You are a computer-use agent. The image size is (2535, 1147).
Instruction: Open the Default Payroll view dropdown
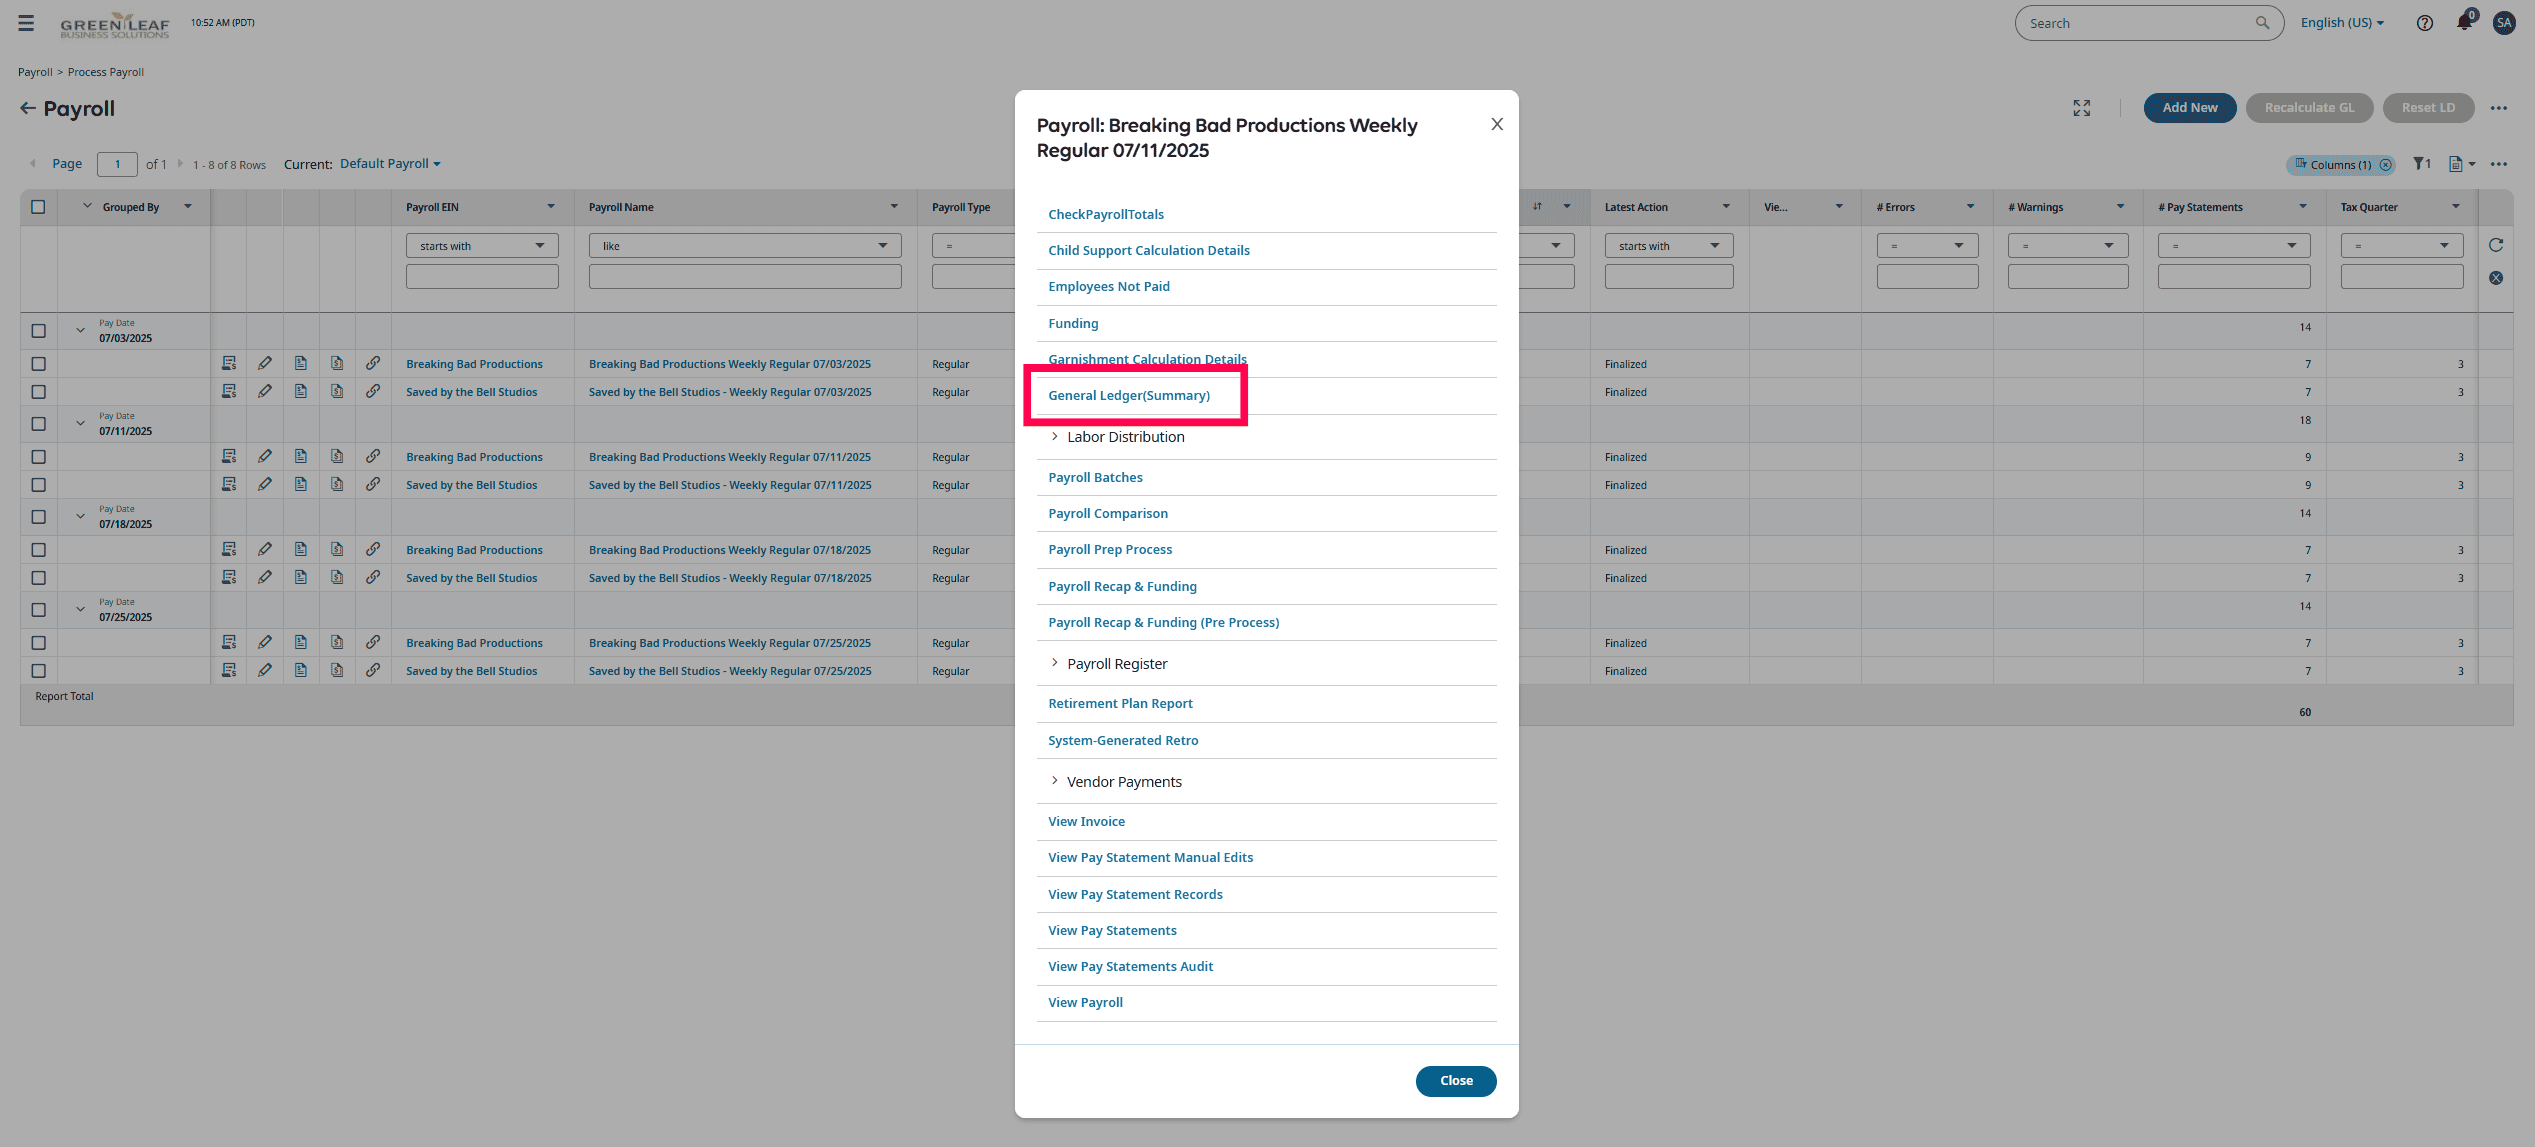pos(390,164)
